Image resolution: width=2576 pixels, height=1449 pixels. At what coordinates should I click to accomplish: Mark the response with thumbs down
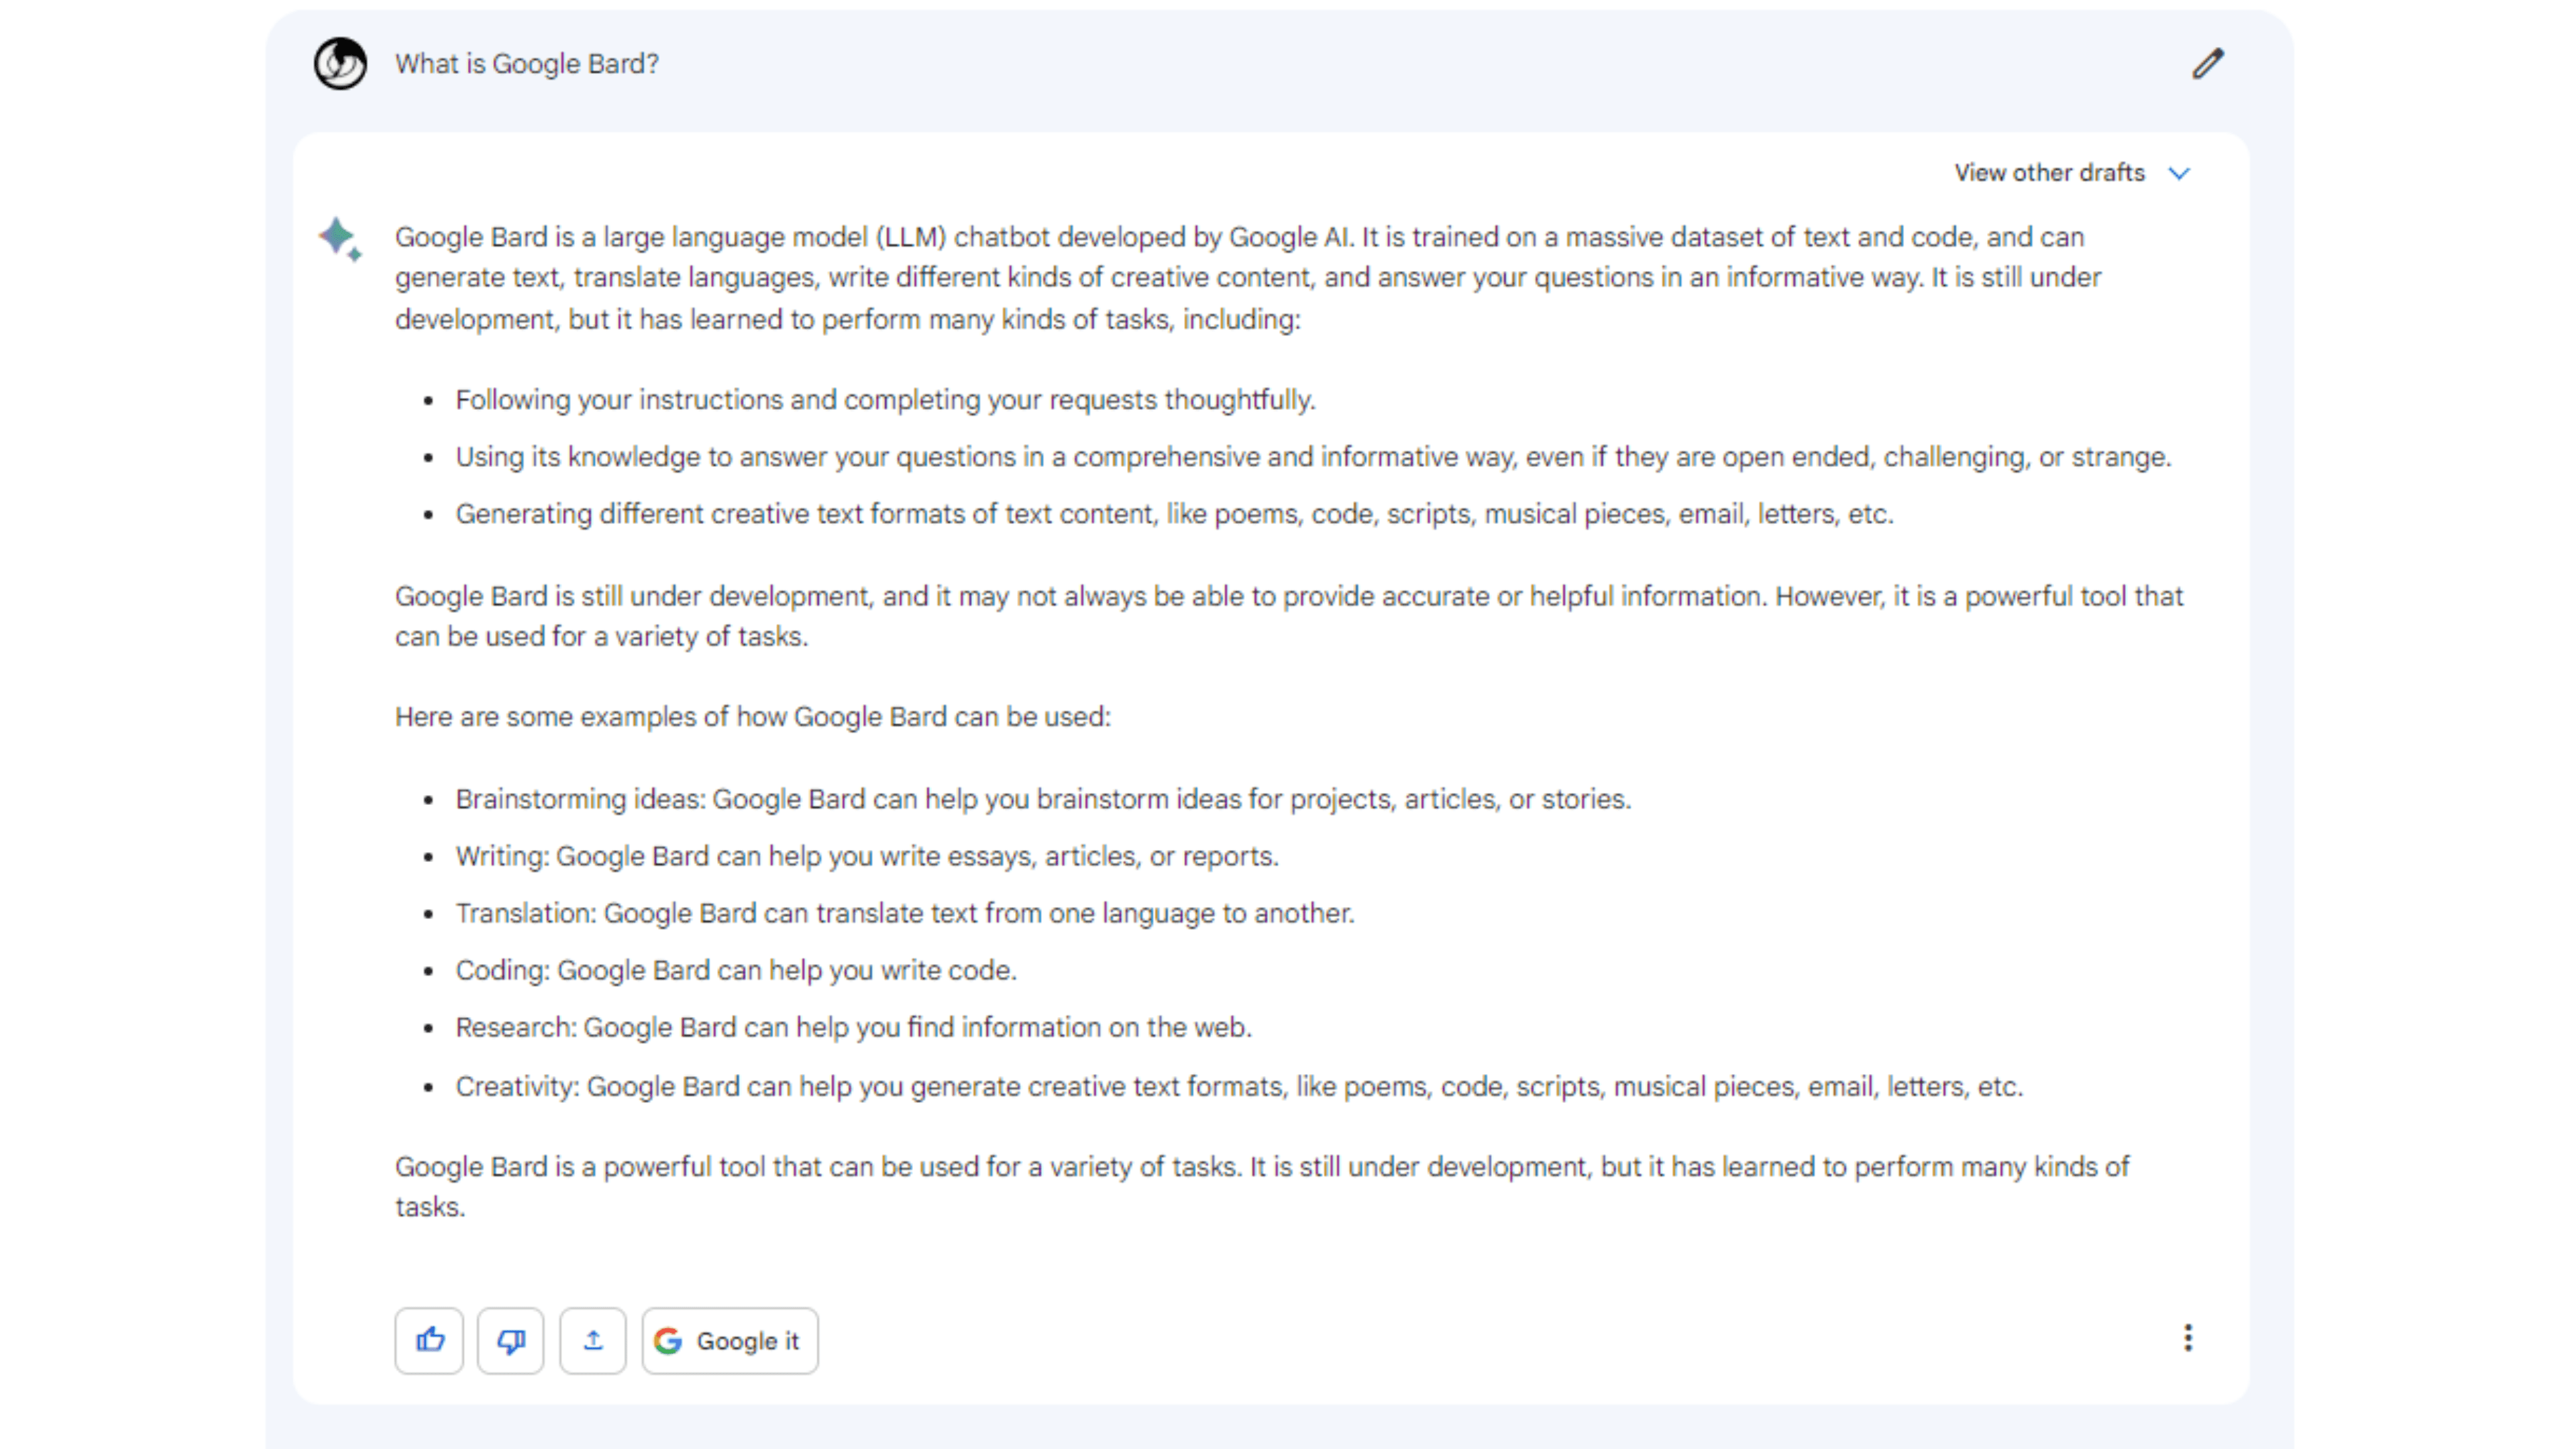(510, 1340)
